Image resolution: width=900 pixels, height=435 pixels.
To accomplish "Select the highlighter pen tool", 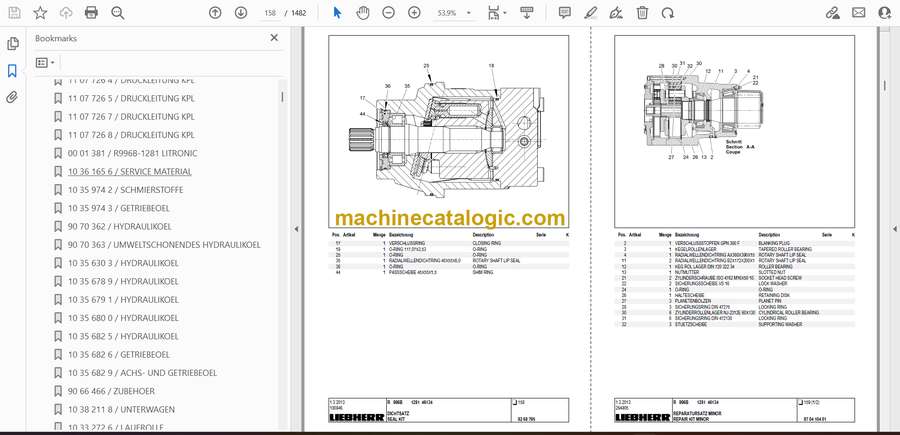I will click(591, 13).
